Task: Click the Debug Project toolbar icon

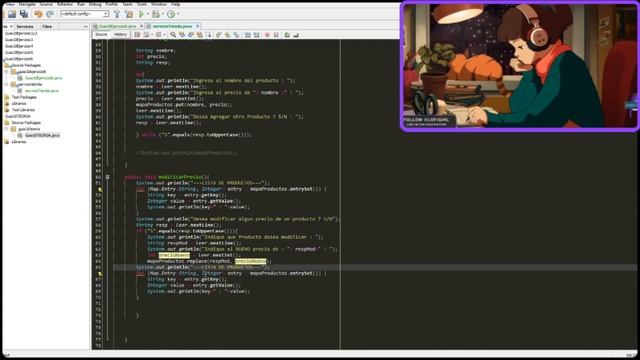Action: (155, 14)
